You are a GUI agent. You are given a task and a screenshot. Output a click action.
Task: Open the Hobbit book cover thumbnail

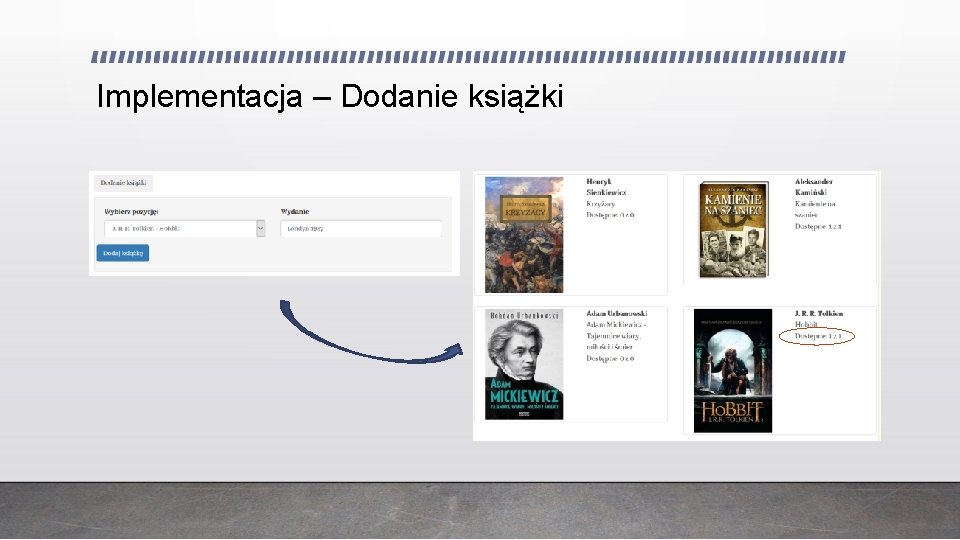point(733,370)
